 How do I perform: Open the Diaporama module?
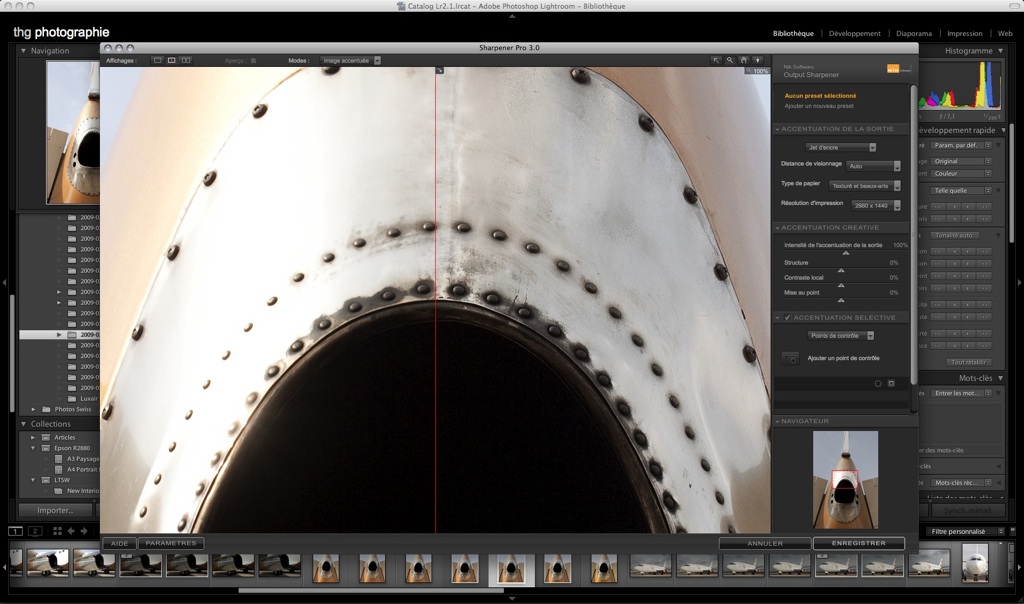pos(914,33)
